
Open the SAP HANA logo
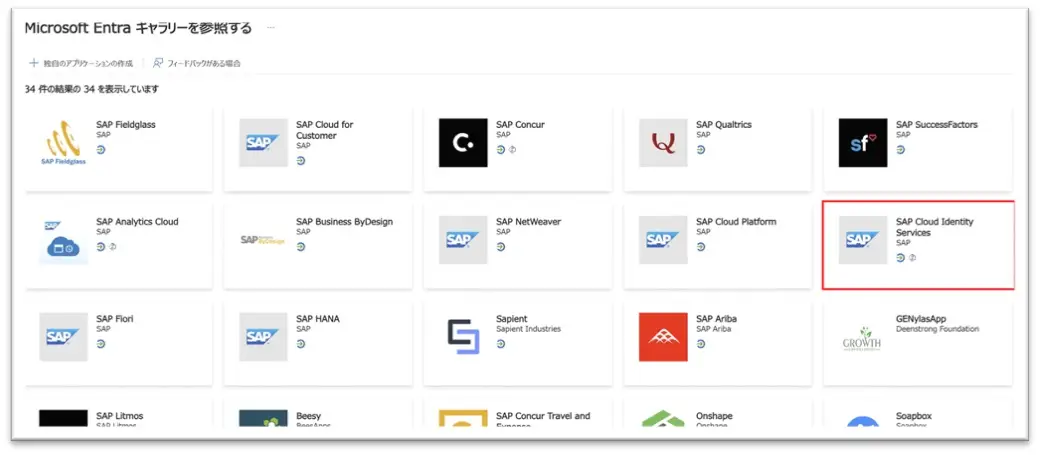click(x=263, y=337)
